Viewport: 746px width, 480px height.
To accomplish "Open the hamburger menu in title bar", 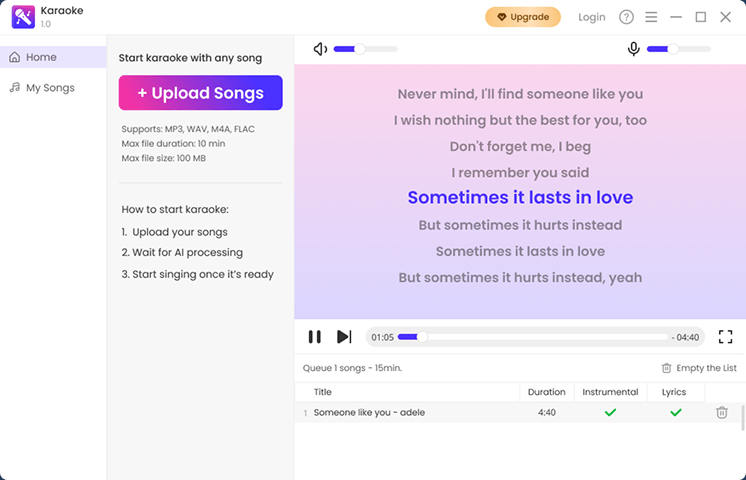I will (x=651, y=17).
